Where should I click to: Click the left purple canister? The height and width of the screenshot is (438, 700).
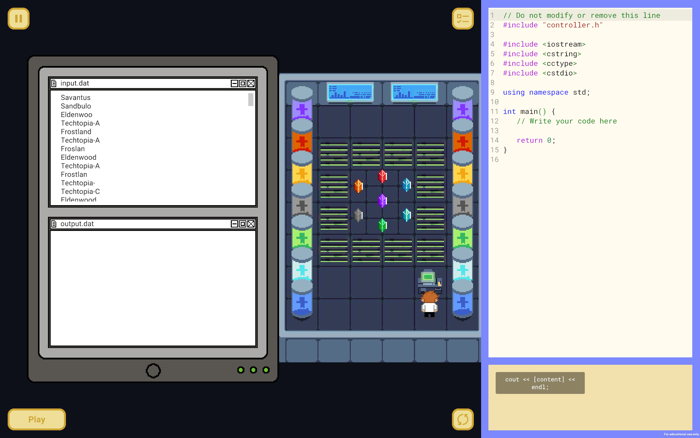click(302, 104)
